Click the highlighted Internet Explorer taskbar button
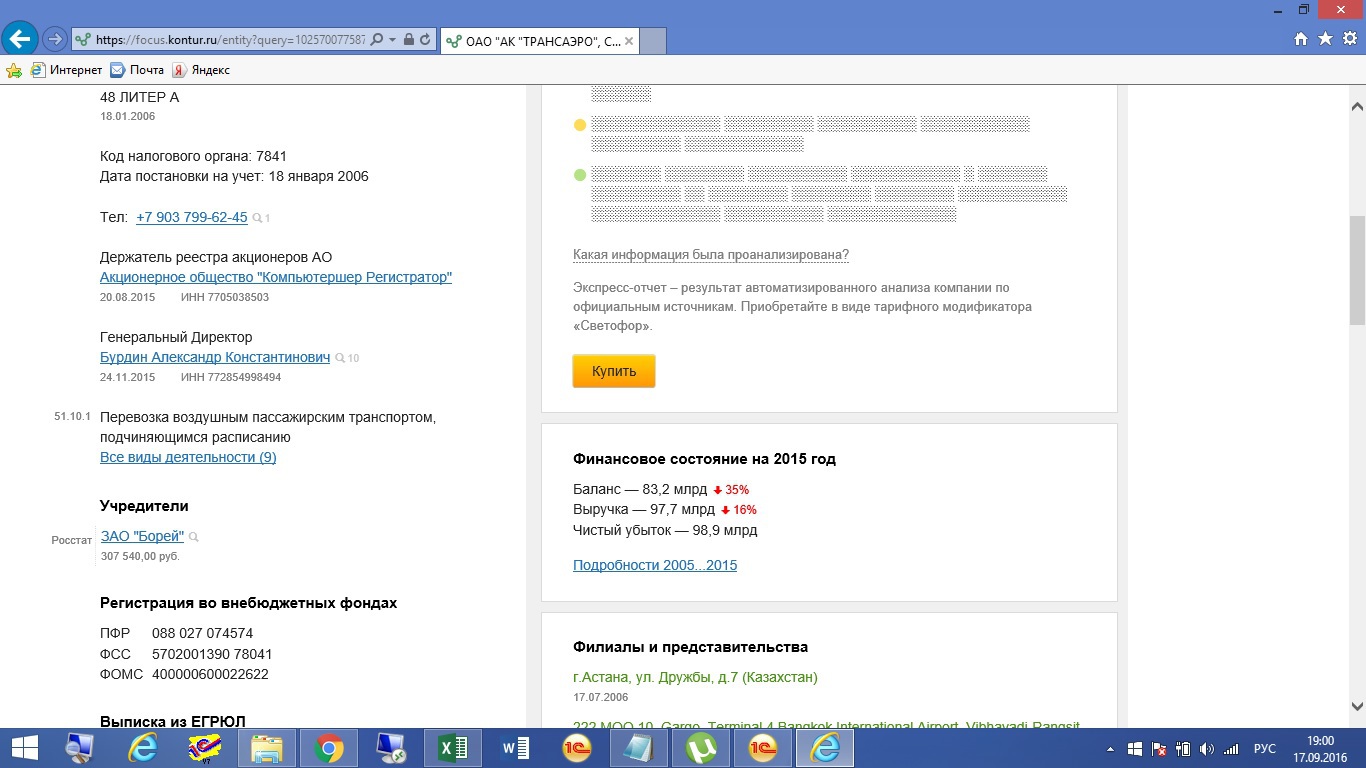Viewport: 1366px width, 768px height. [825, 748]
